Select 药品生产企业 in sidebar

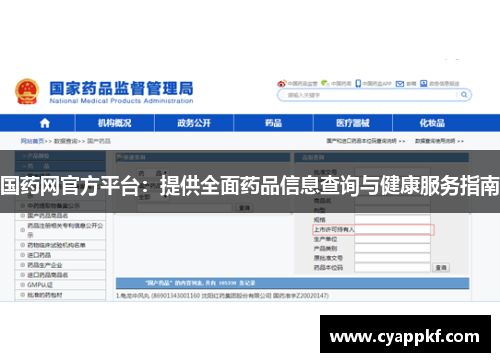(x=45, y=265)
